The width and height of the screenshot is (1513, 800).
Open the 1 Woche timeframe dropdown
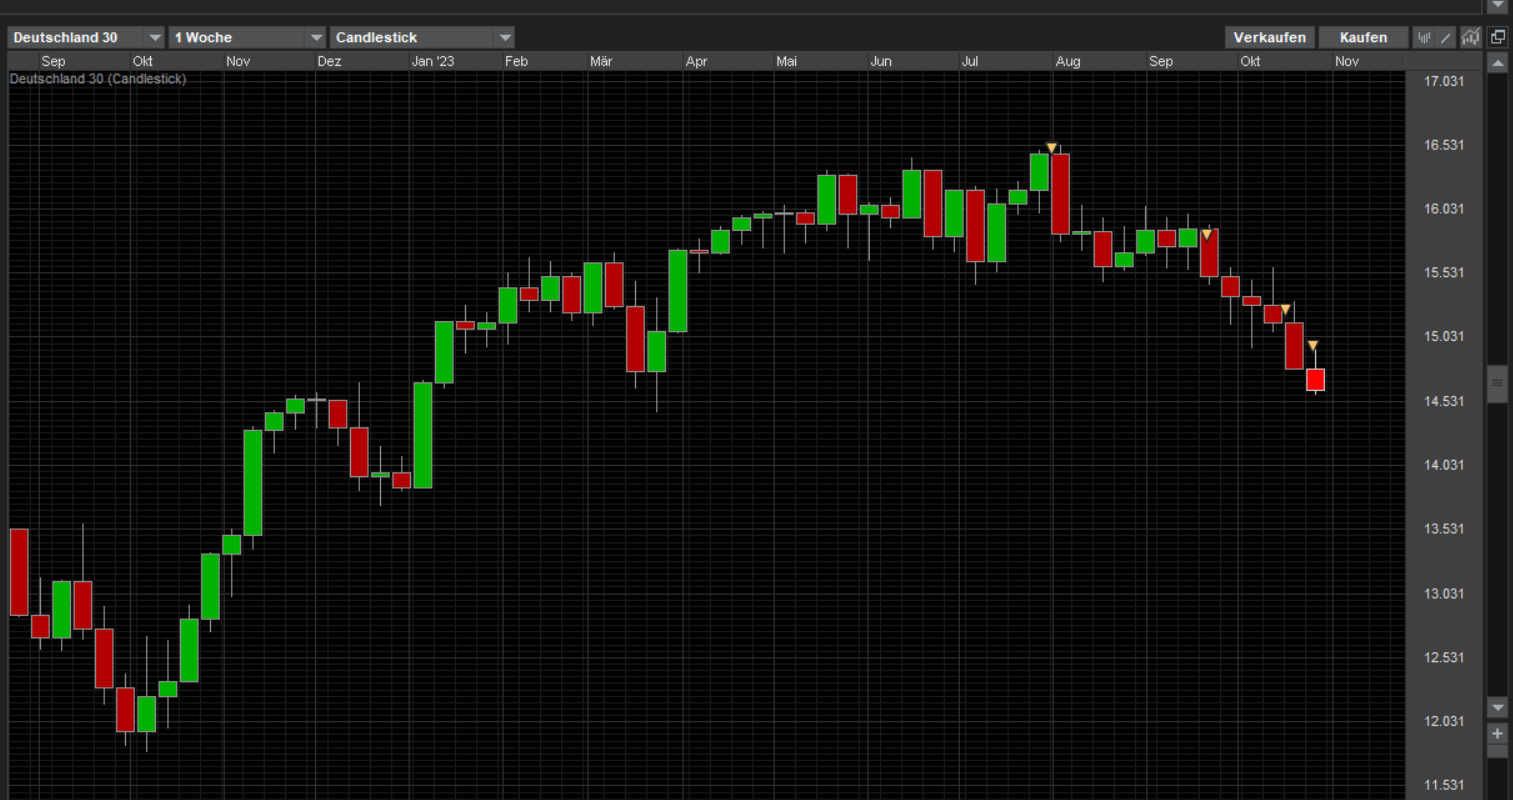point(247,37)
